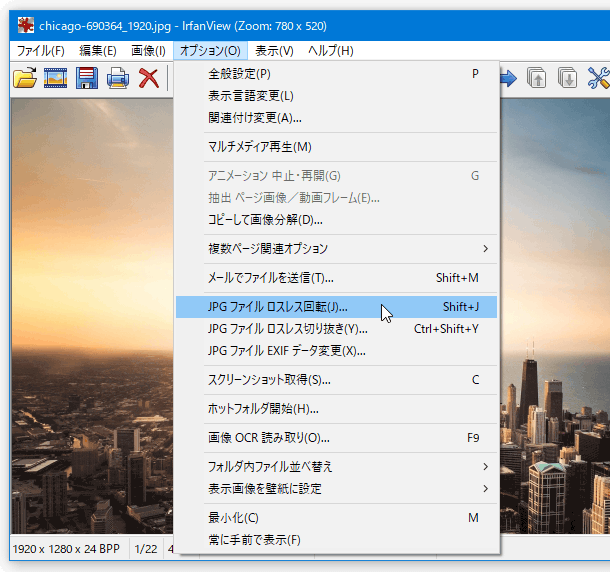Screen dimensions: 610x572
Task: Click the blue next image arrow
Action: coord(508,78)
